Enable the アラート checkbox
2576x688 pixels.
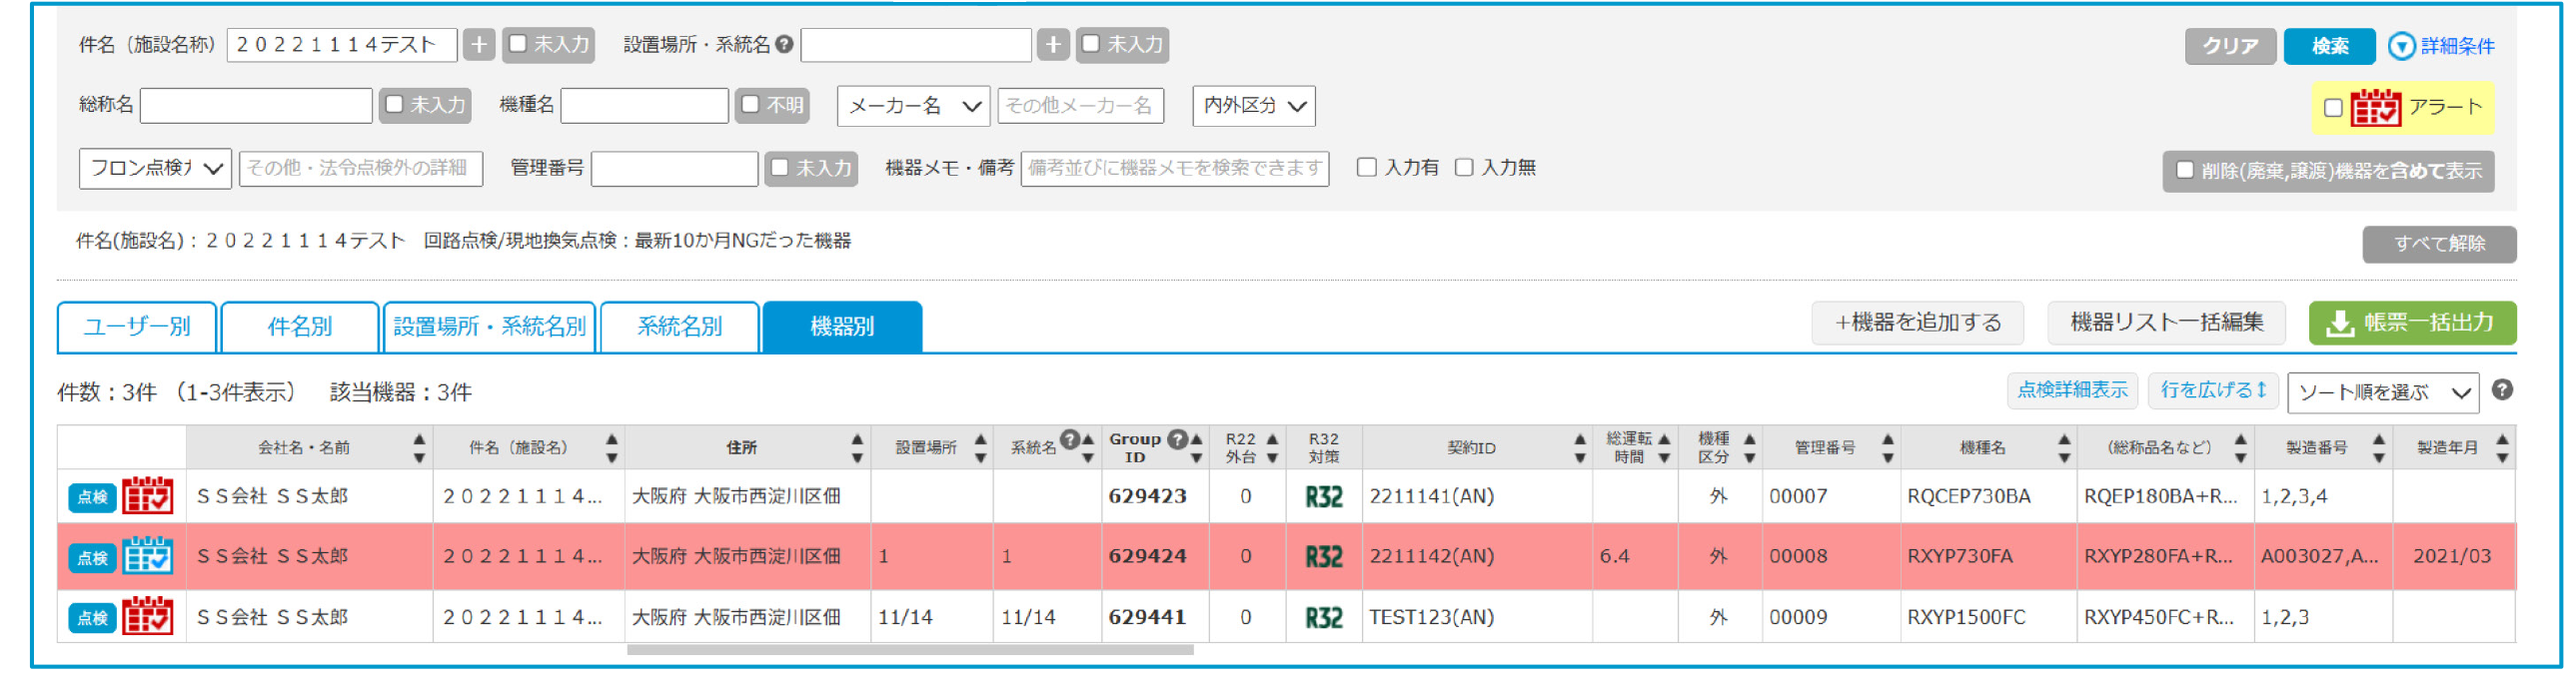(x=2333, y=108)
